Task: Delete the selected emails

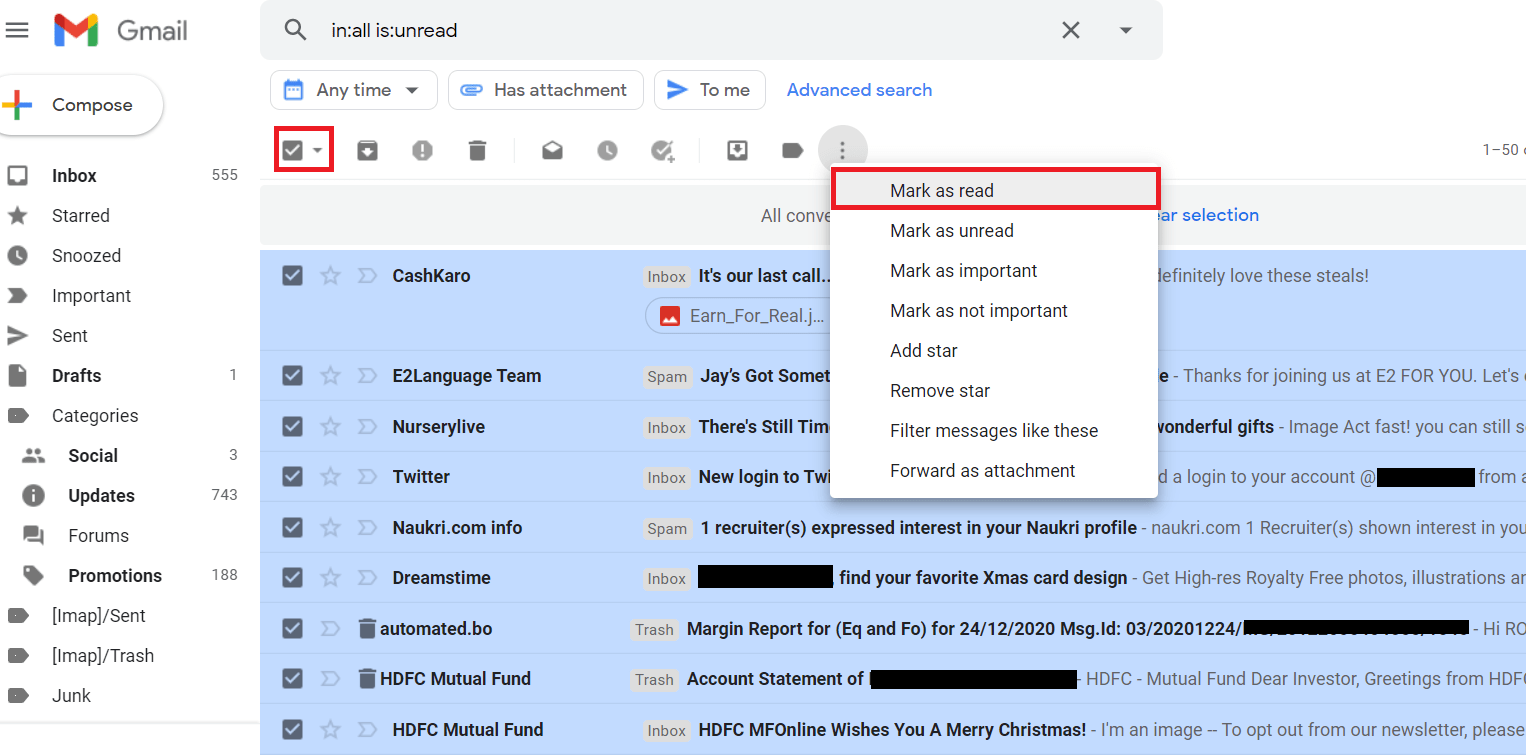Action: pos(477,149)
